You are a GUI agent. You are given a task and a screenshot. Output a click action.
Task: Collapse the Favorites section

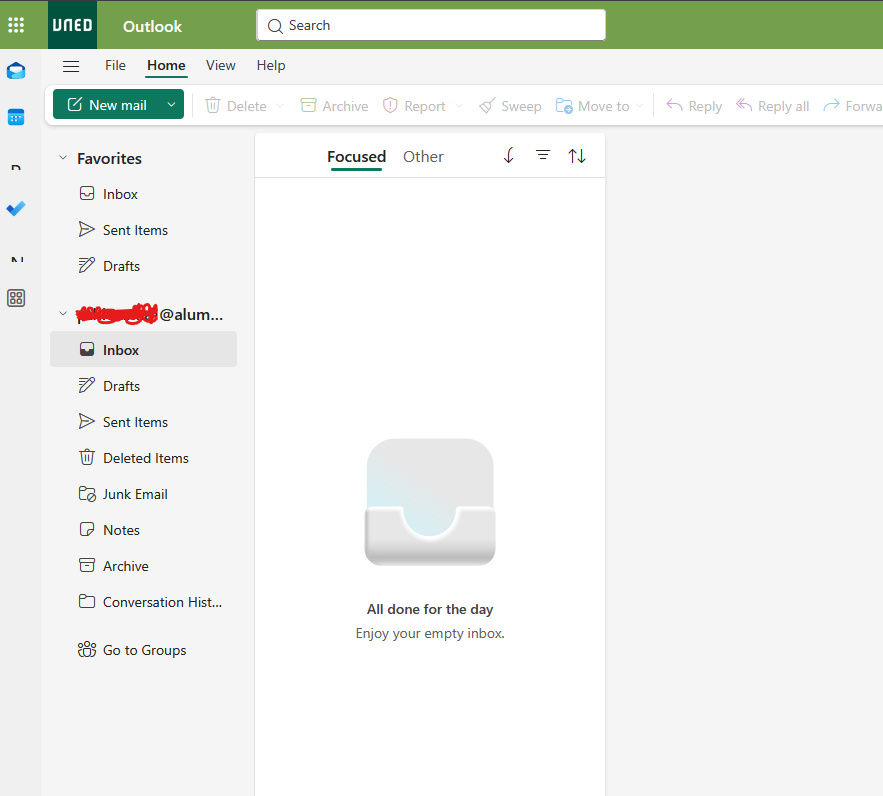(63, 158)
